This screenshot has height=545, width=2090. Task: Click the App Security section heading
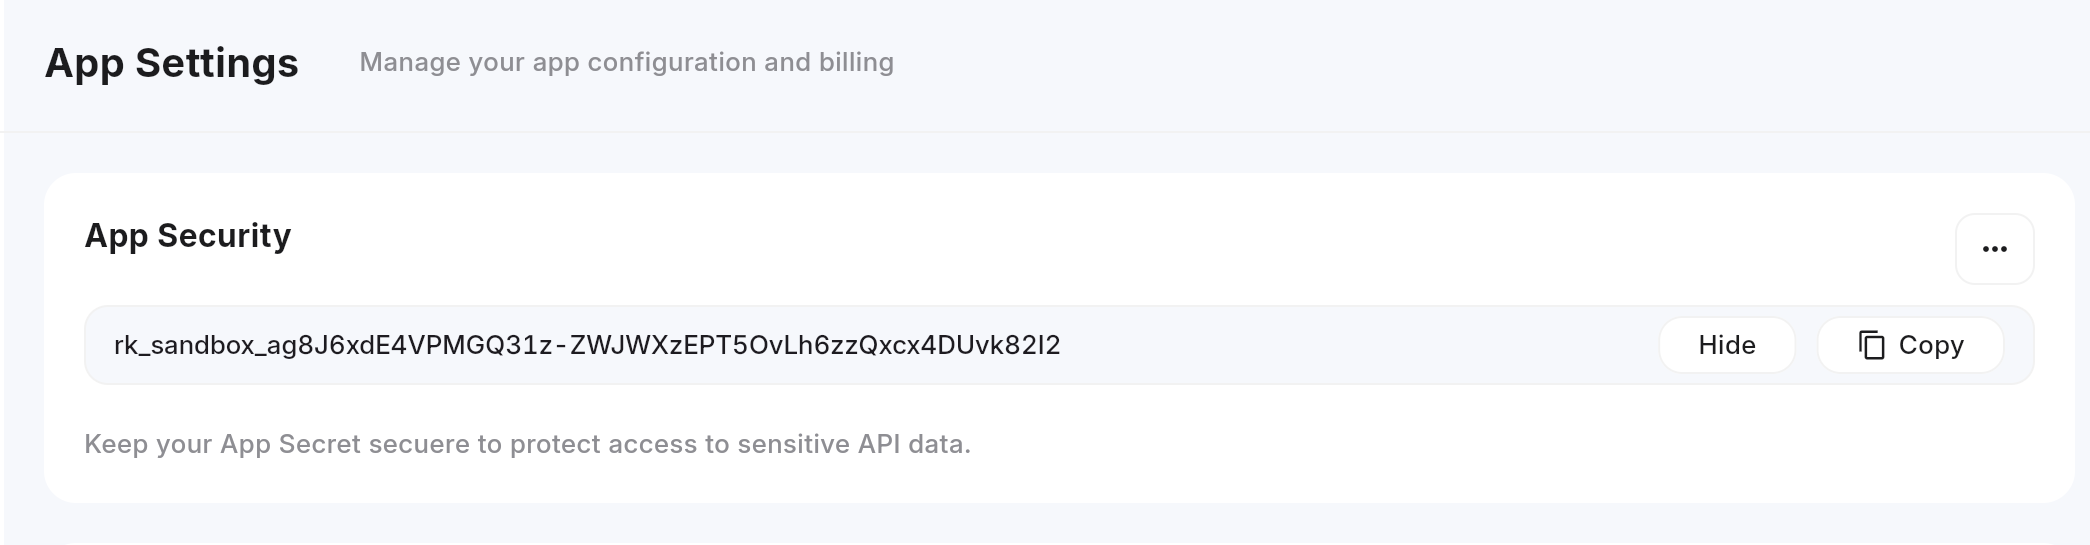pyautogui.click(x=188, y=236)
